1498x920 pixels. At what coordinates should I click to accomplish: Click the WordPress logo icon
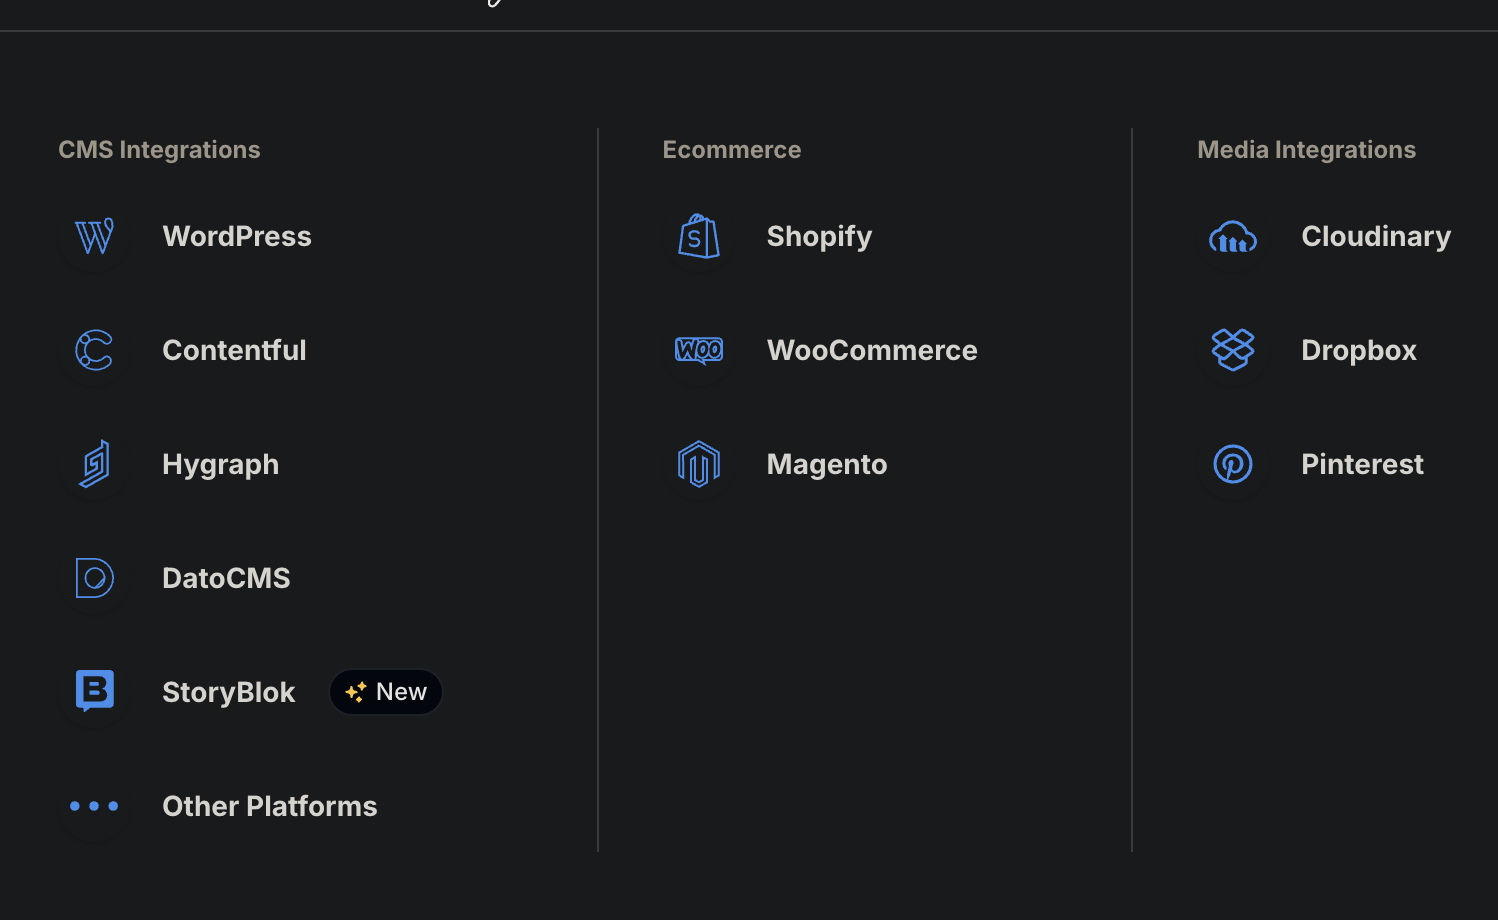click(x=95, y=237)
